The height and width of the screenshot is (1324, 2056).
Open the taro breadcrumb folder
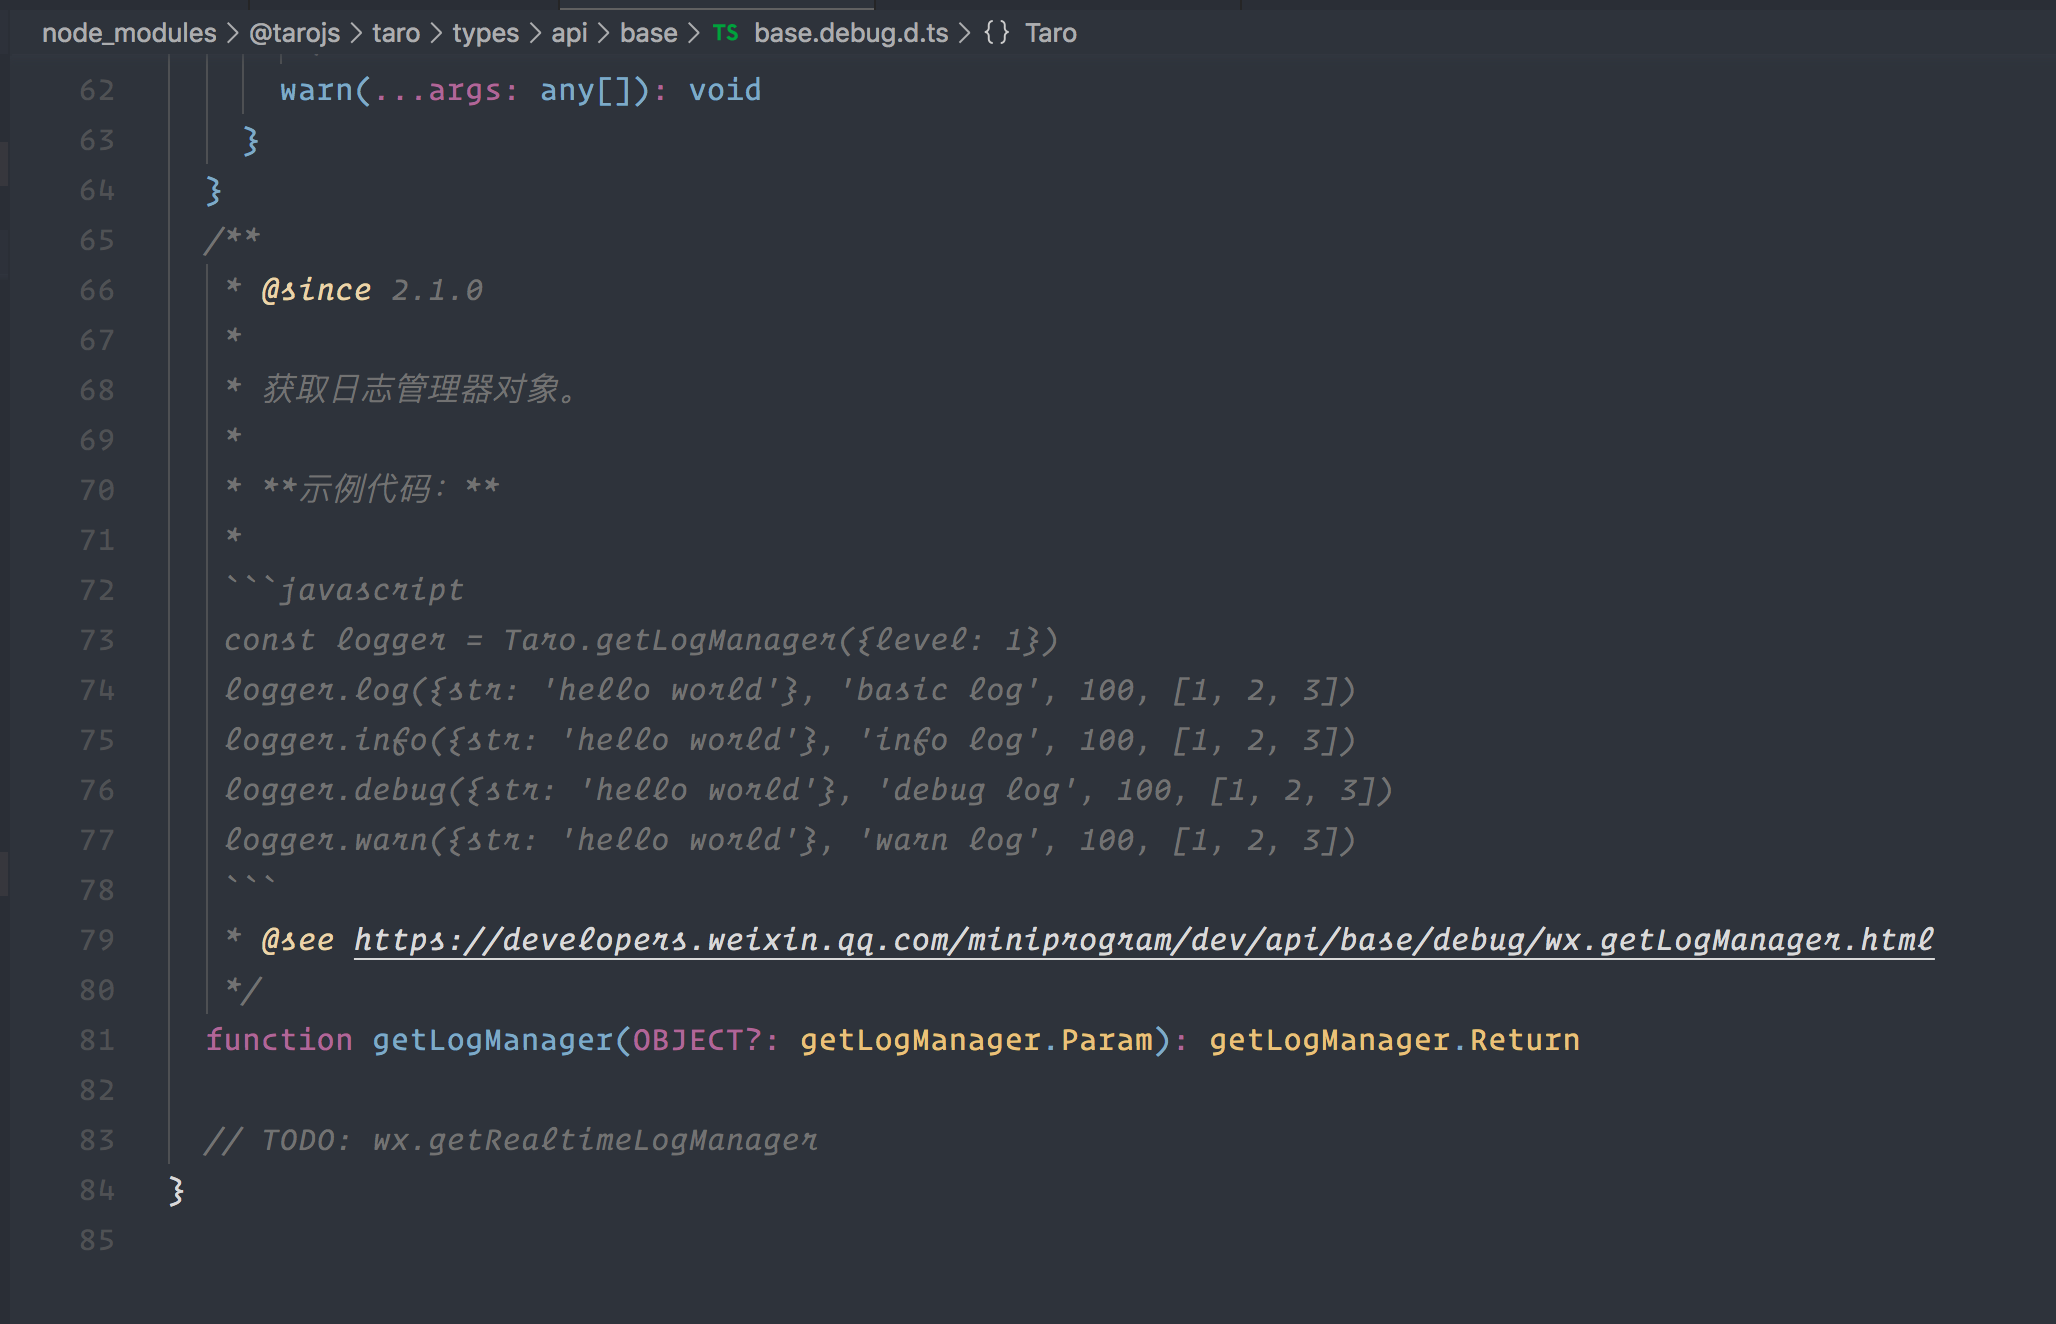click(396, 33)
